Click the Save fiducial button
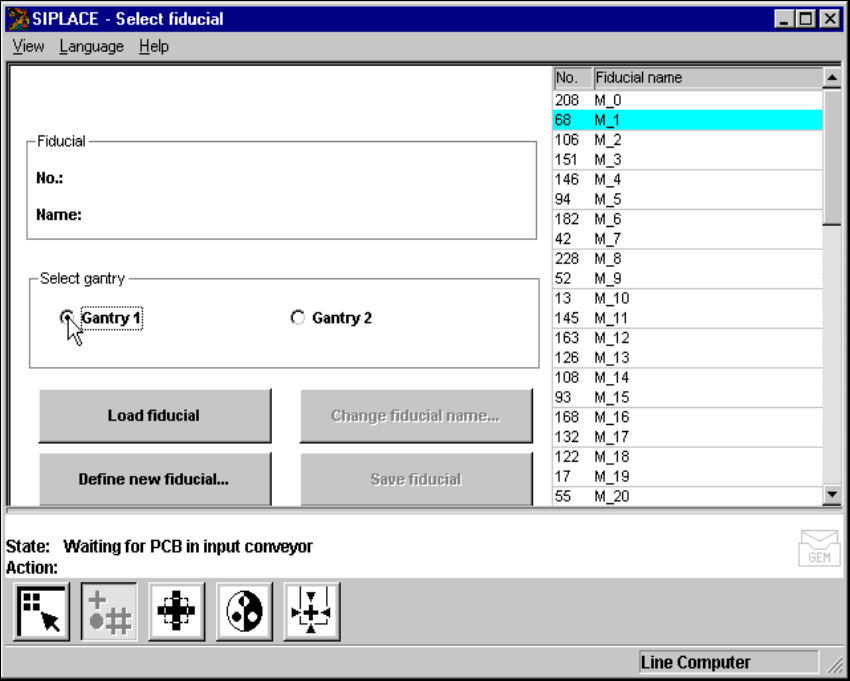The width and height of the screenshot is (850, 681). pos(416,479)
